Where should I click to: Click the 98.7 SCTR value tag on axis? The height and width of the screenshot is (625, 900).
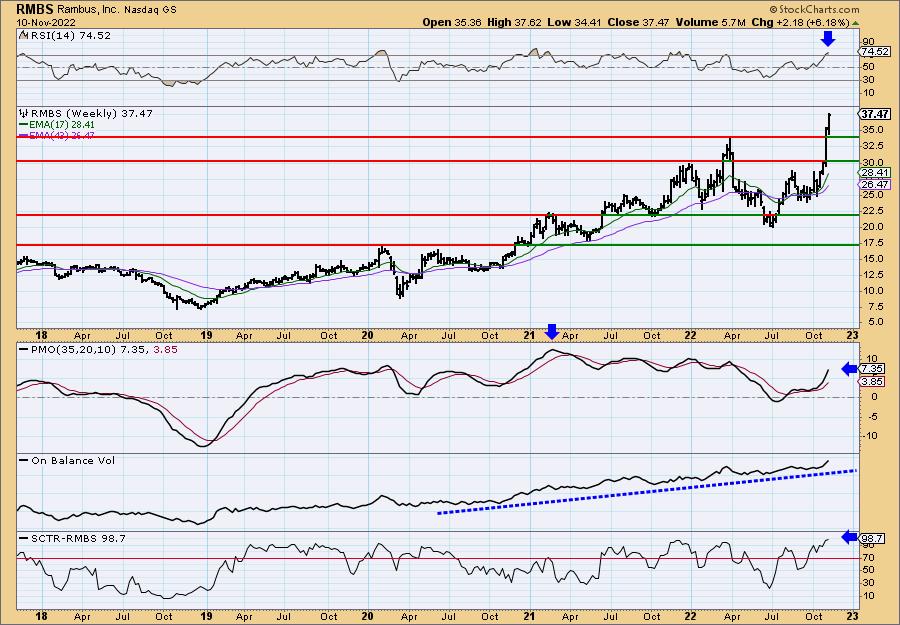(872, 538)
